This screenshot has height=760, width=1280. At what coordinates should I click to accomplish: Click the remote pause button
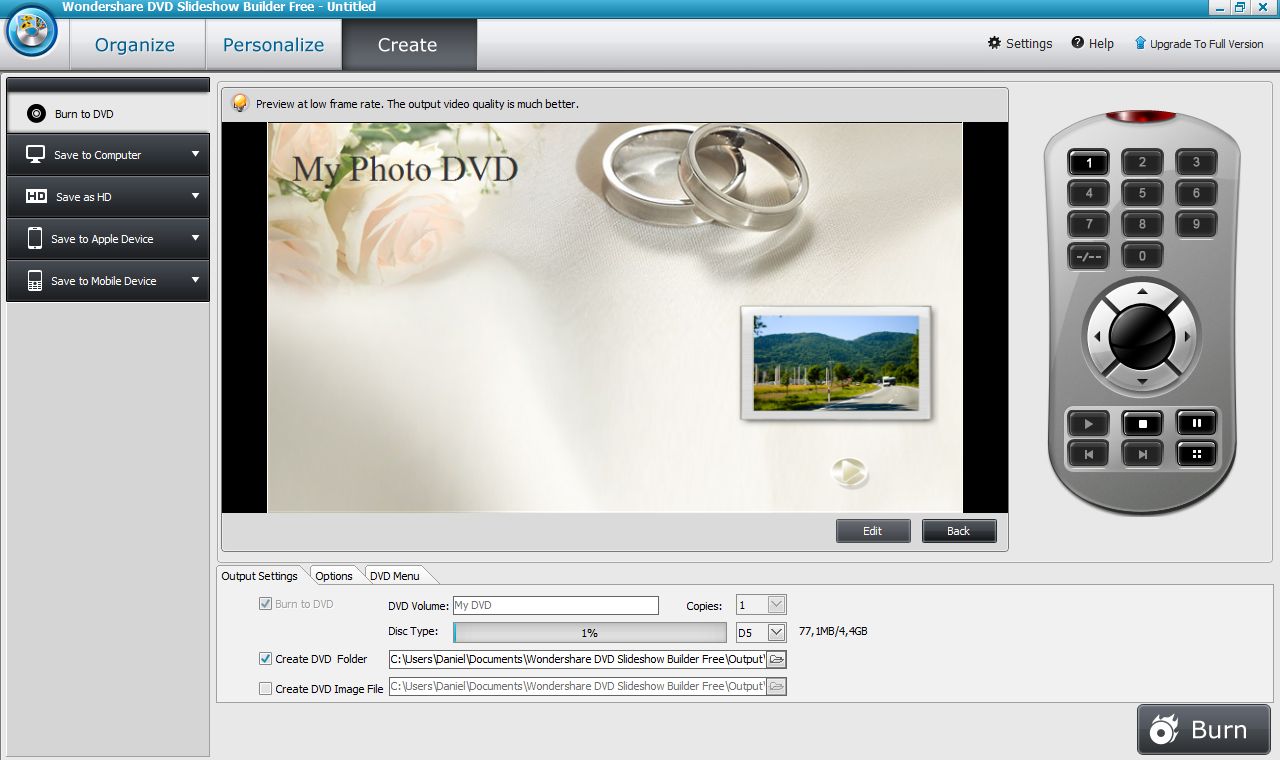coord(1196,423)
